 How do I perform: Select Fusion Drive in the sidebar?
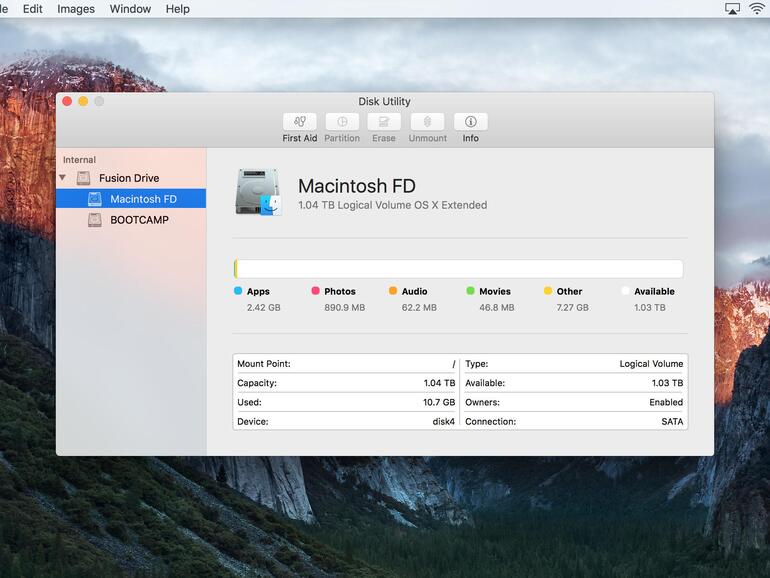pos(128,178)
